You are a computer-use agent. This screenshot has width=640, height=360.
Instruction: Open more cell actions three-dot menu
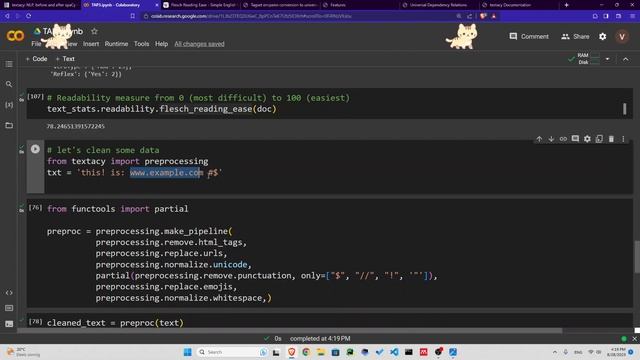click(x=623, y=139)
